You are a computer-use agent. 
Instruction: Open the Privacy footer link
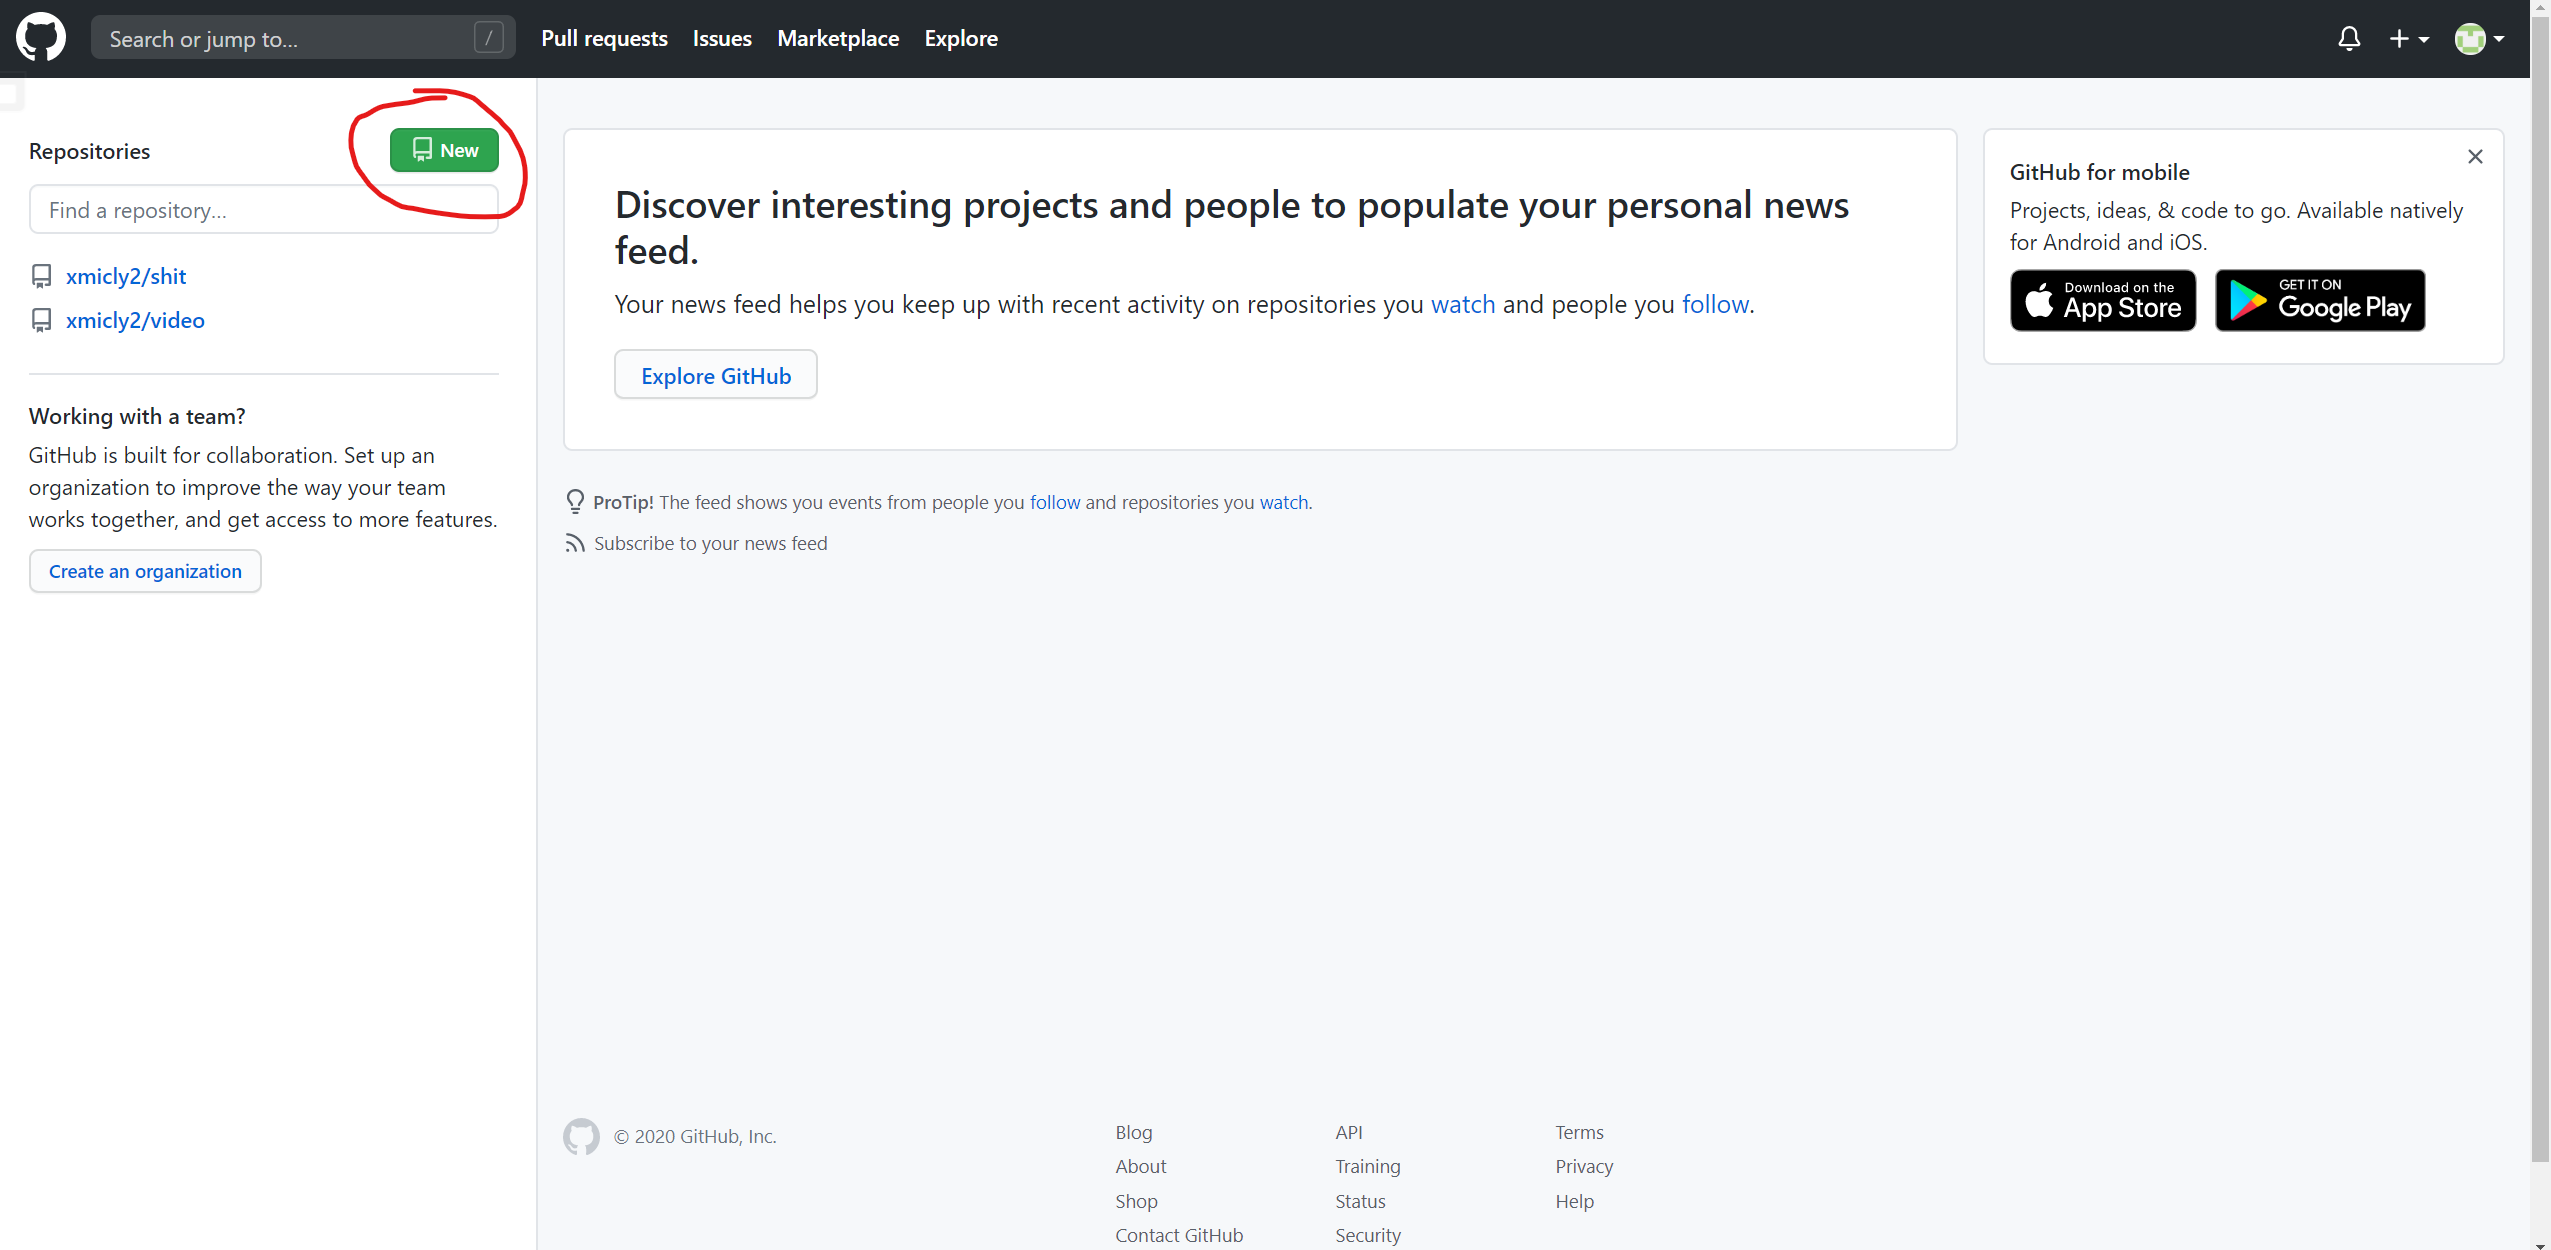1584,1166
